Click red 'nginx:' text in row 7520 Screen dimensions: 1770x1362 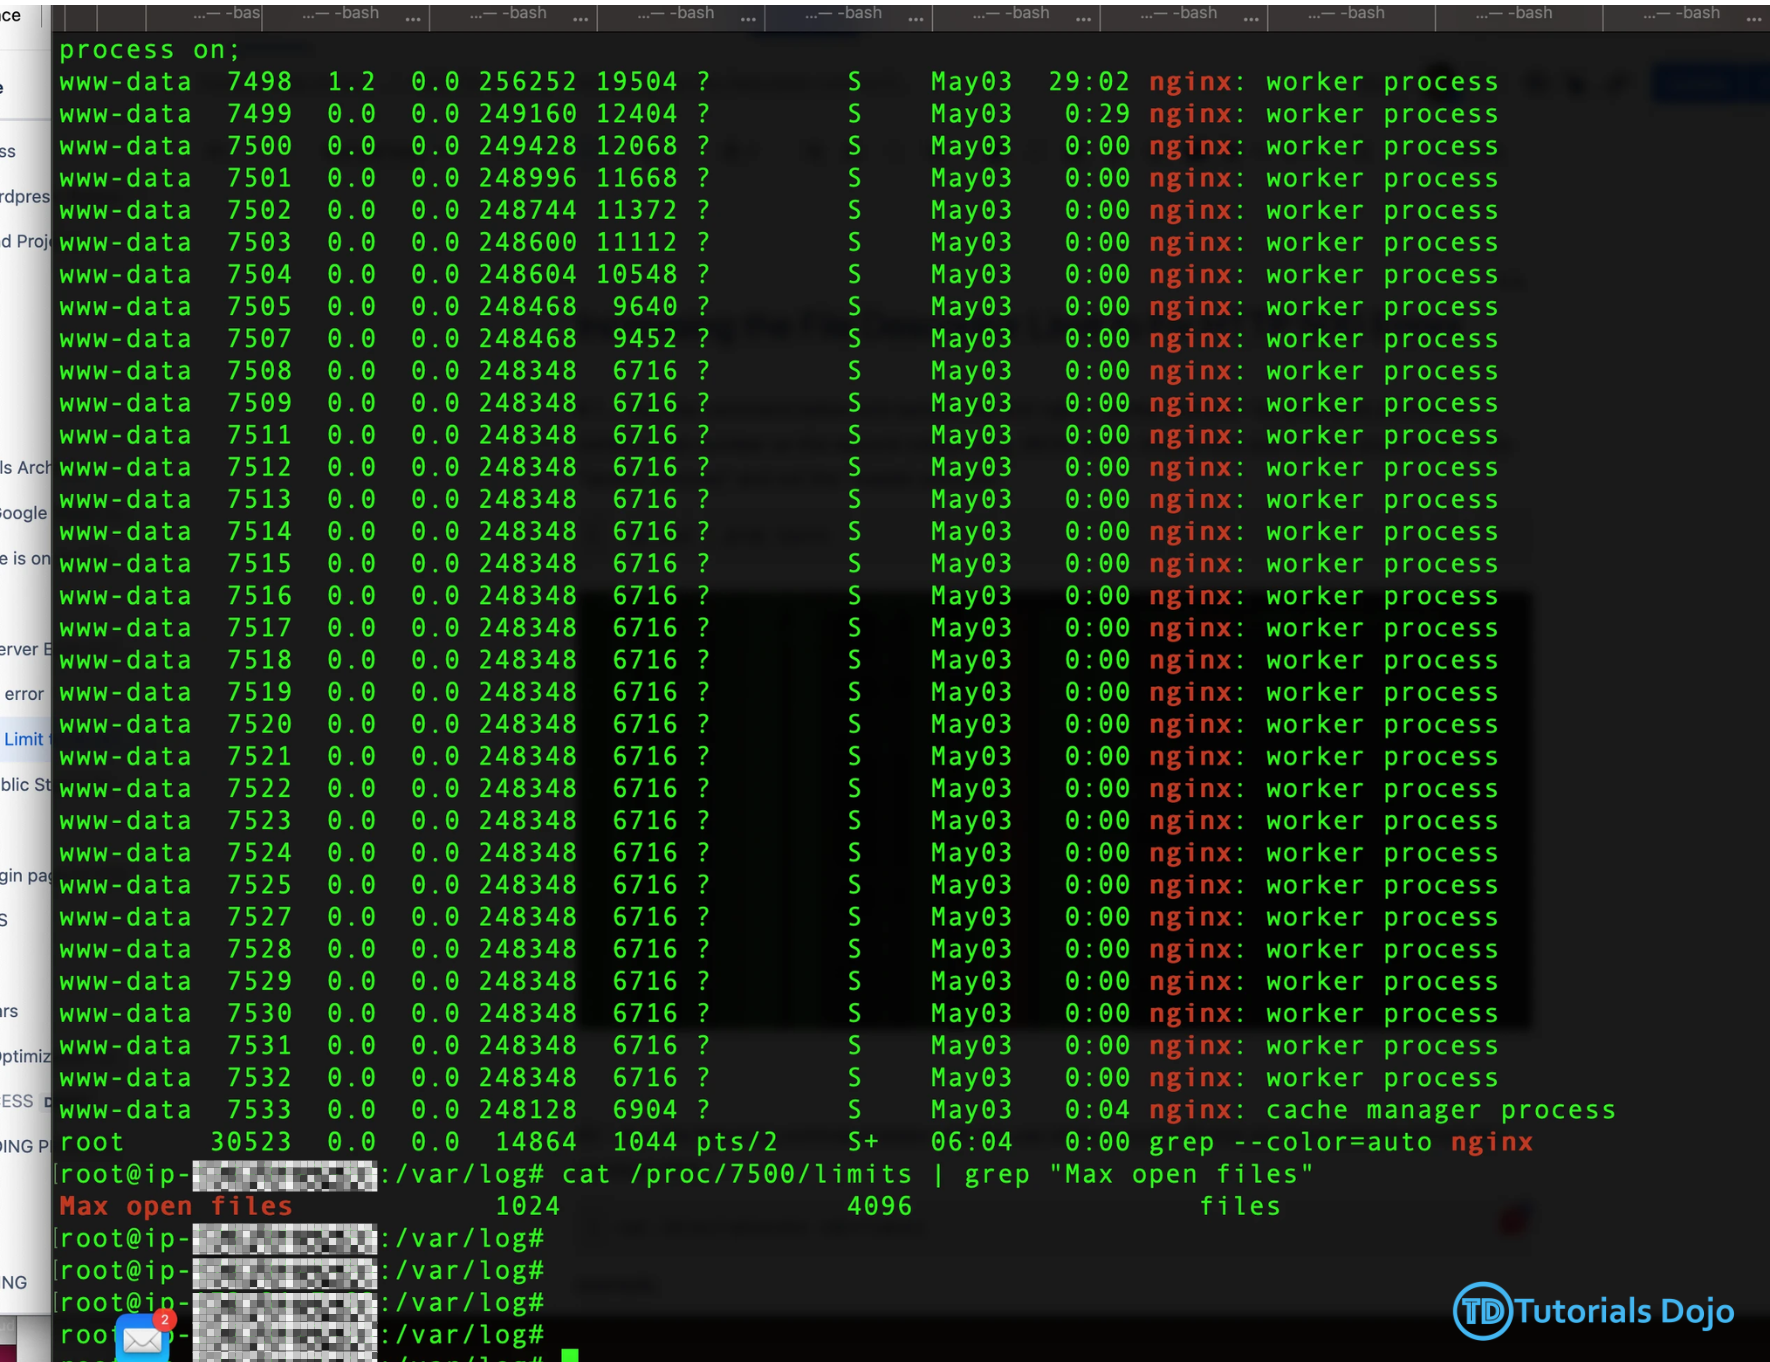(x=1197, y=724)
